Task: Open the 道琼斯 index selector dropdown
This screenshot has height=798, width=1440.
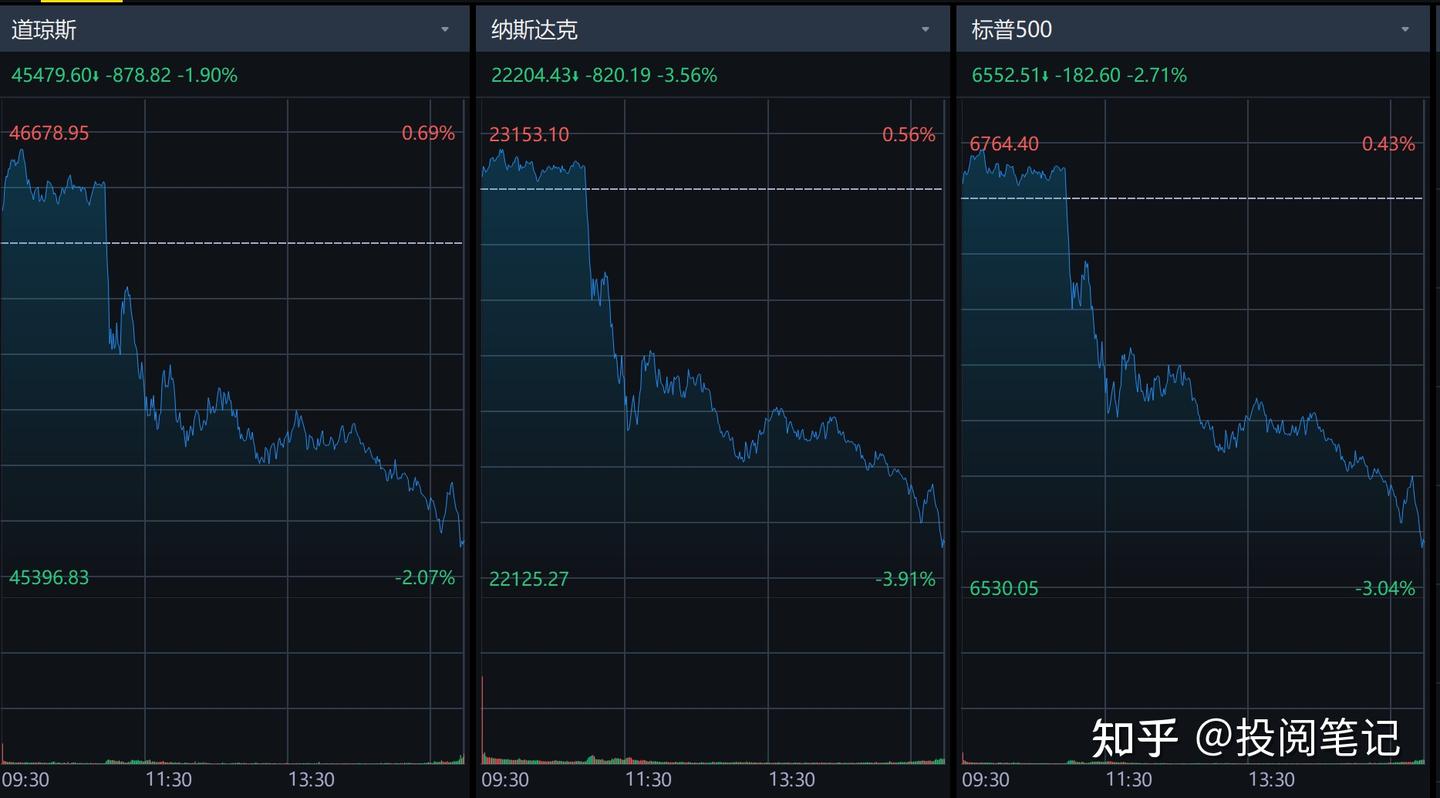Action: click(446, 29)
